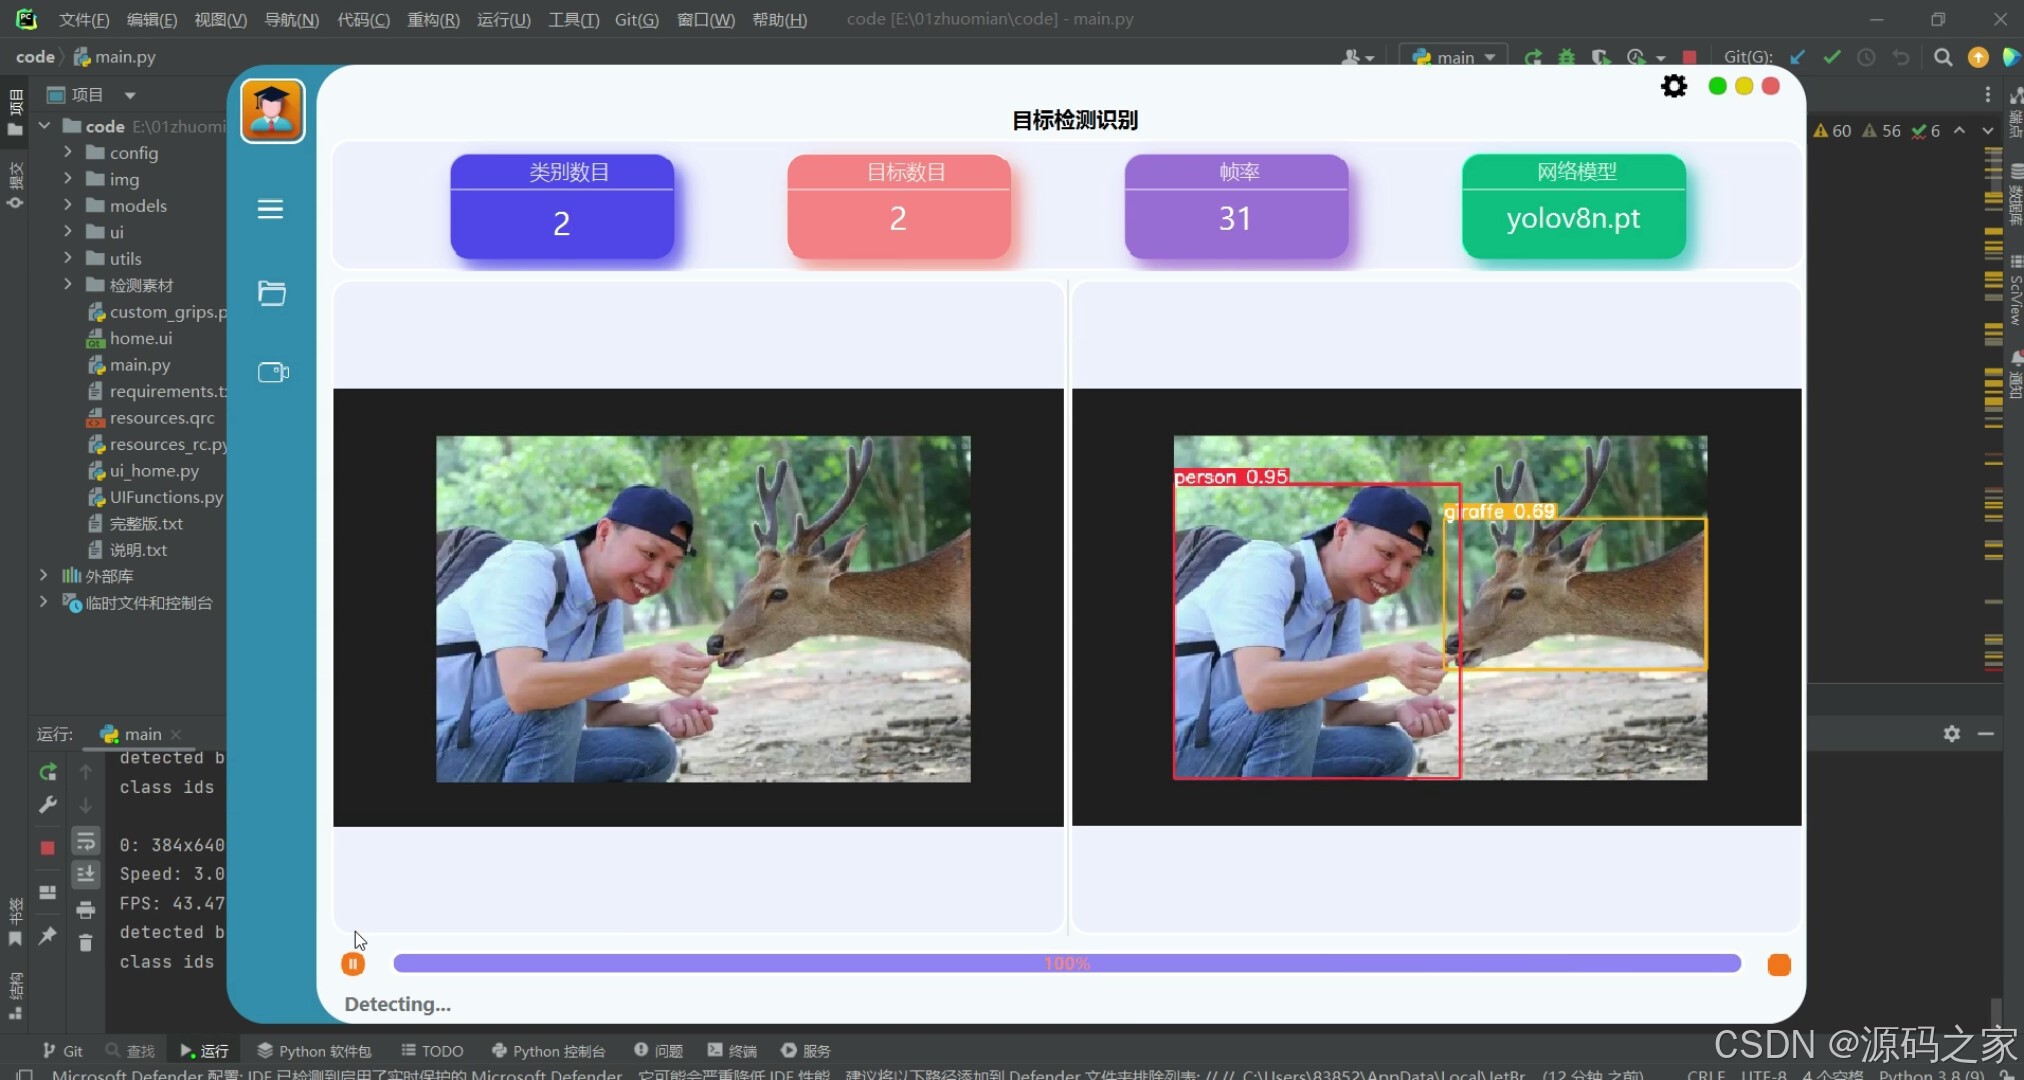Click the 类别数目 card

tap(562, 207)
